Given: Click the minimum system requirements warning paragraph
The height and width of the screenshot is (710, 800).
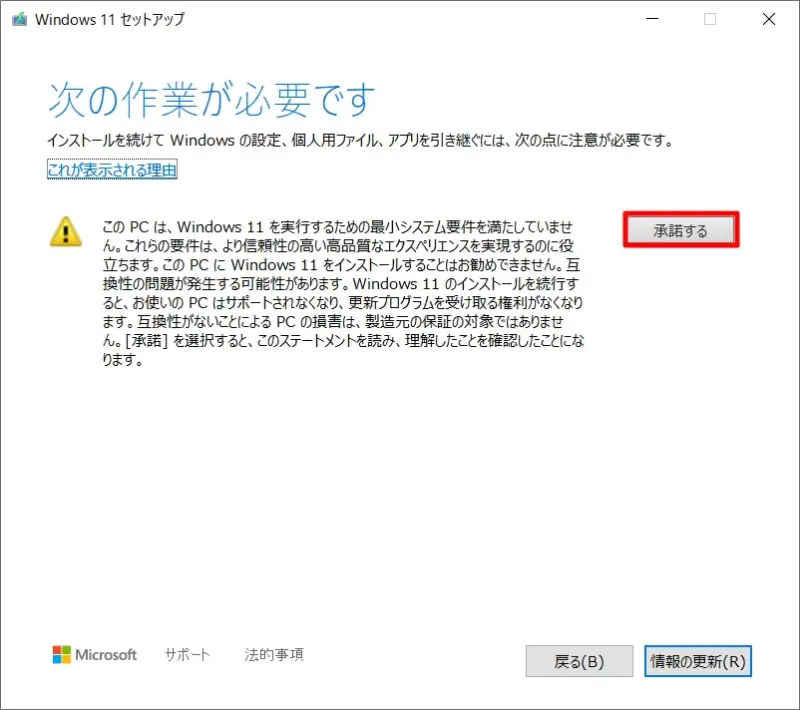Looking at the screenshot, I should 343,293.
